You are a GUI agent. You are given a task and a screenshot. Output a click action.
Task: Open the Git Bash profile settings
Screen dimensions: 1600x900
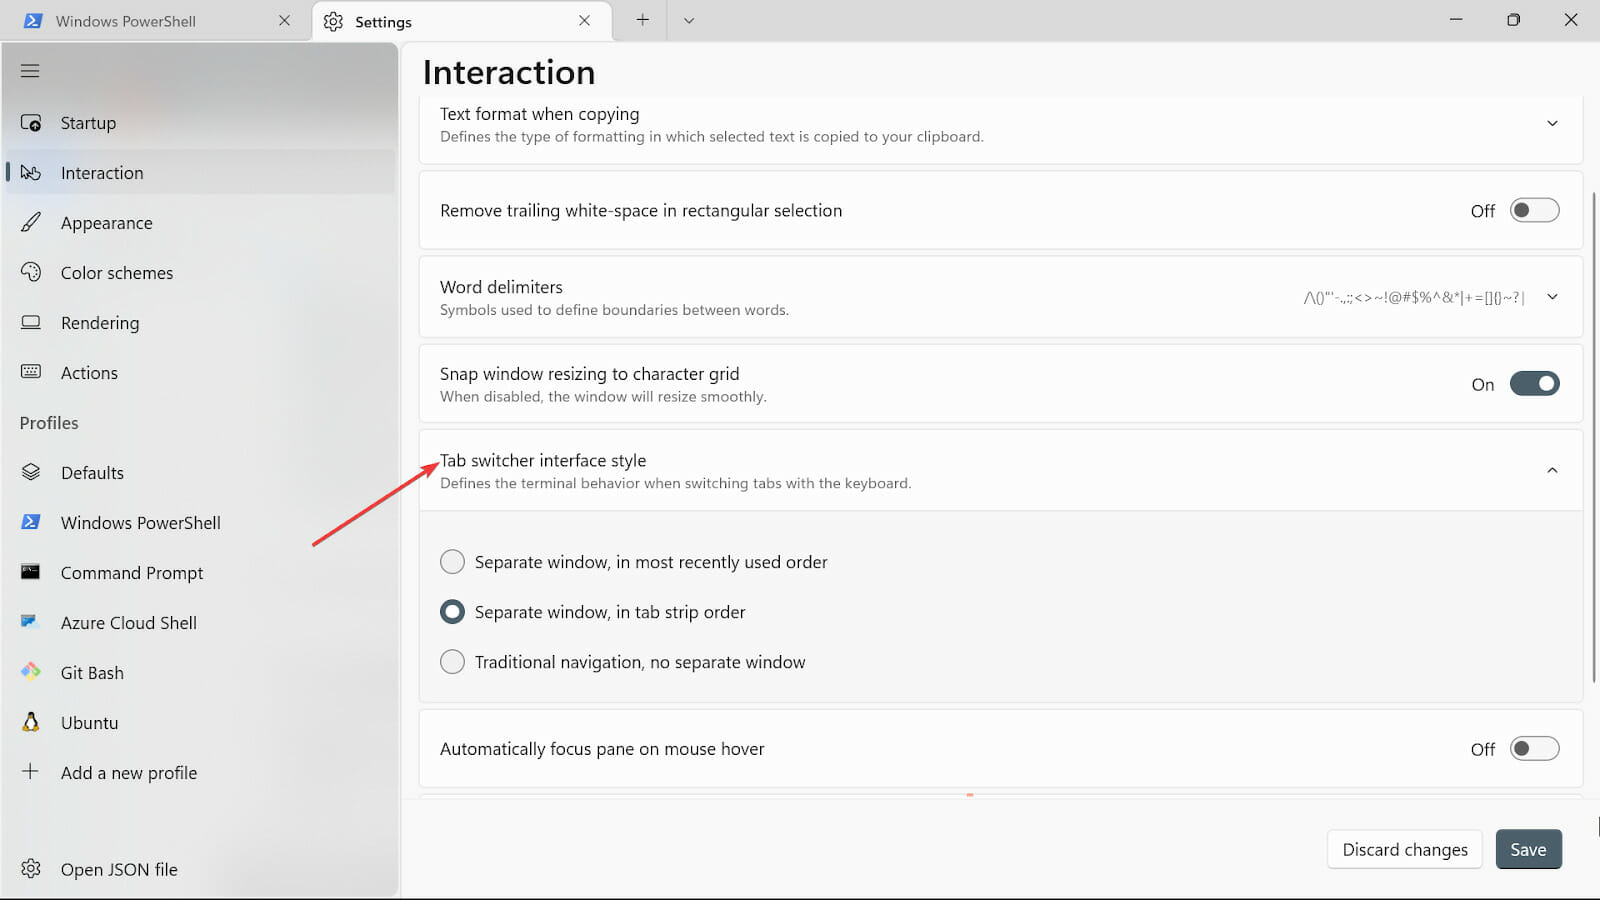tap(200, 673)
